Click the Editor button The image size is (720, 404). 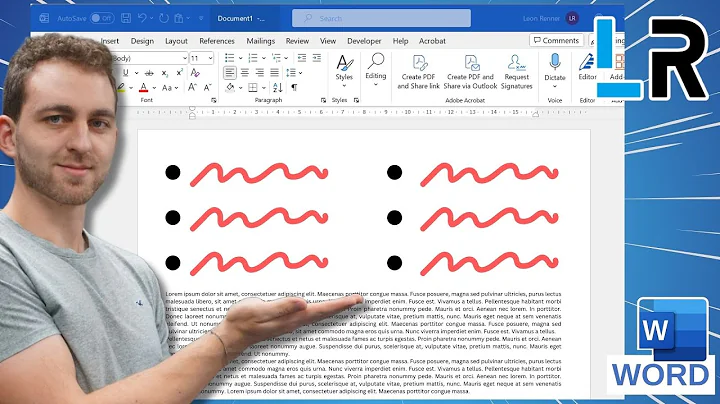tap(587, 68)
